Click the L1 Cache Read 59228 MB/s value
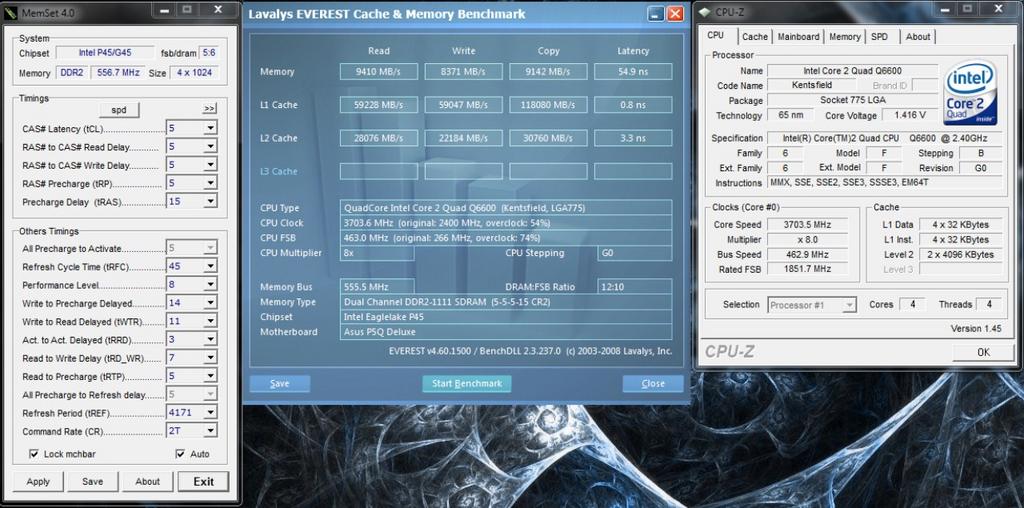Image resolution: width=1024 pixels, height=508 pixels. [x=379, y=104]
